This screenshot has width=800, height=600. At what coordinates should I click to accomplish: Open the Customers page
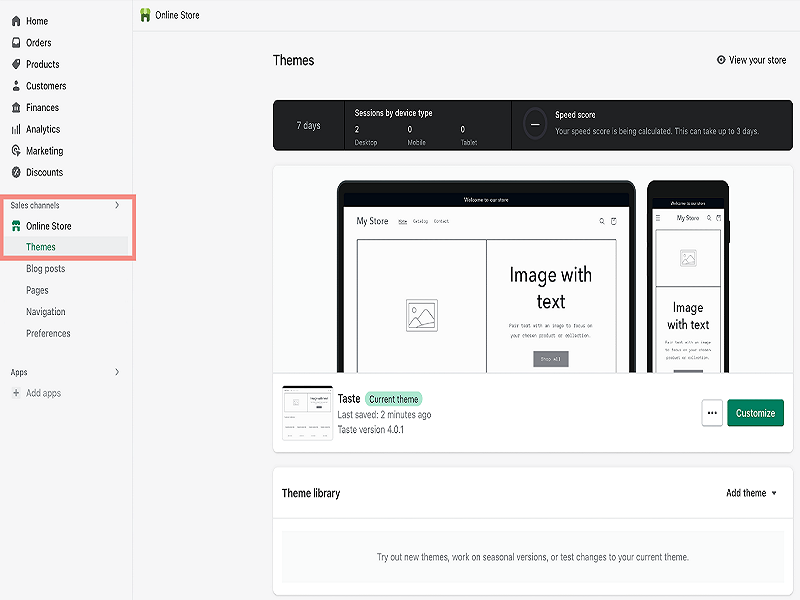coord(45,85)
